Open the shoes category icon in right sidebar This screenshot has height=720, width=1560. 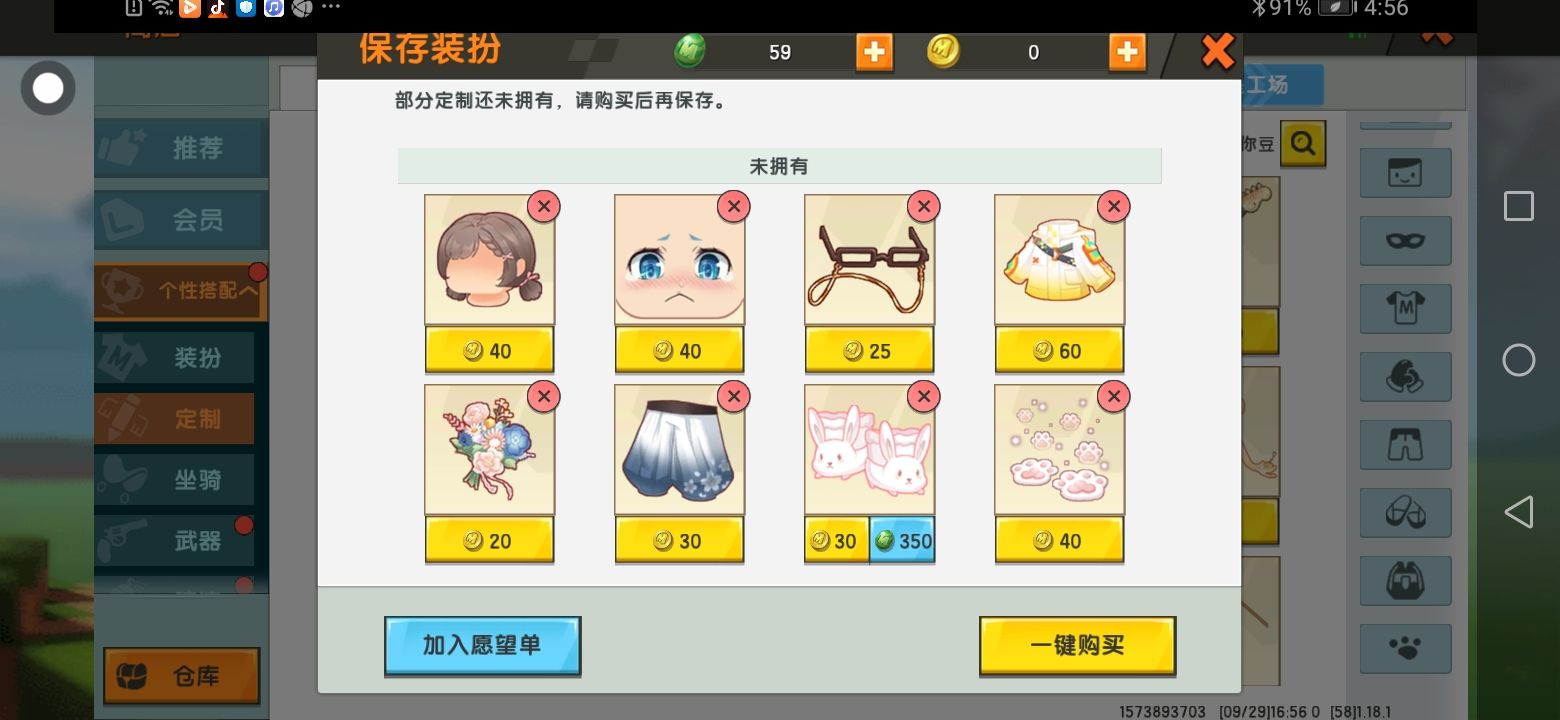pyautogui.click(x=1405, y=513)
